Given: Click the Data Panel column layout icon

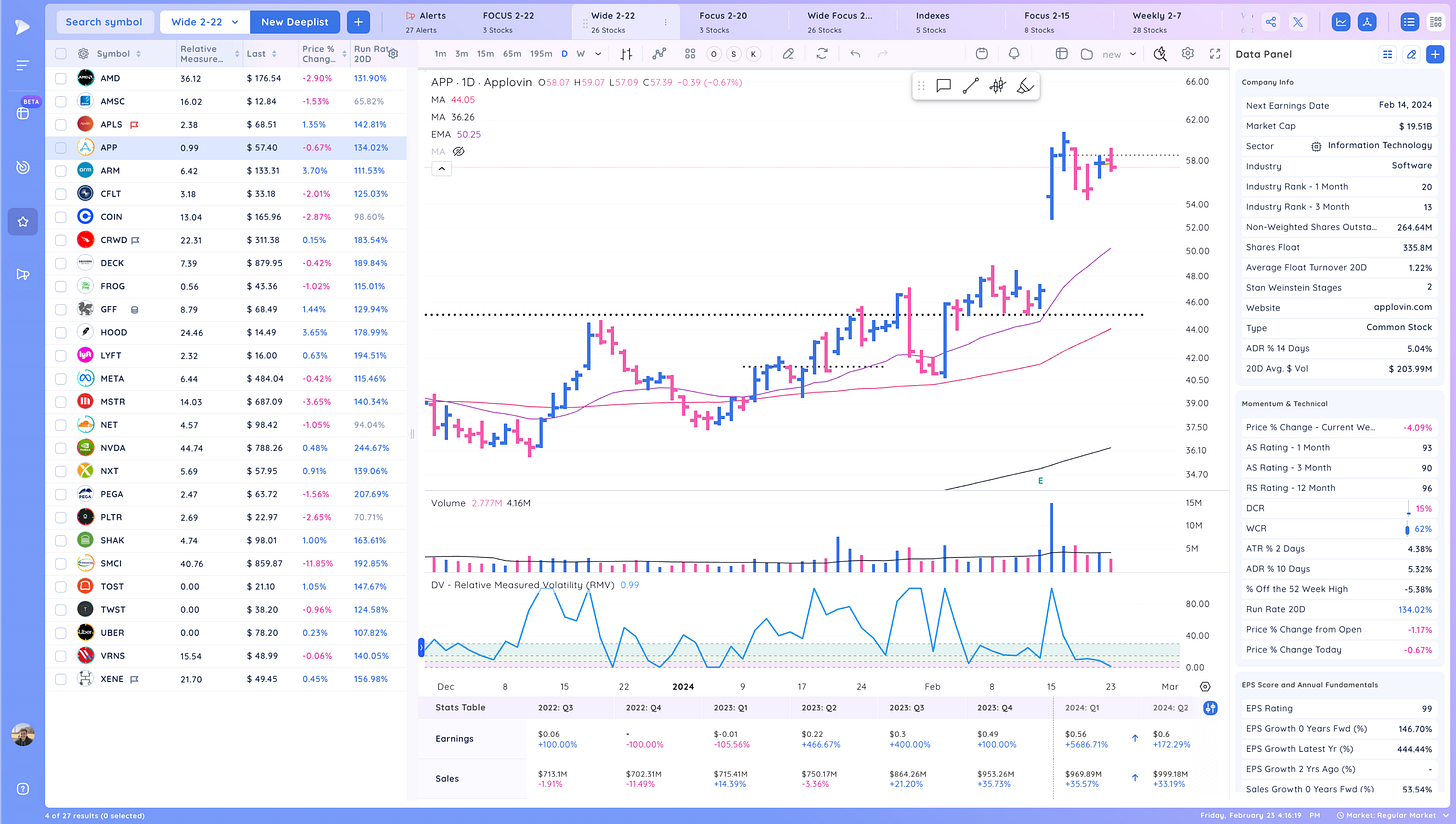Looking at the screenshot, I should click(x=1387, y=54).
